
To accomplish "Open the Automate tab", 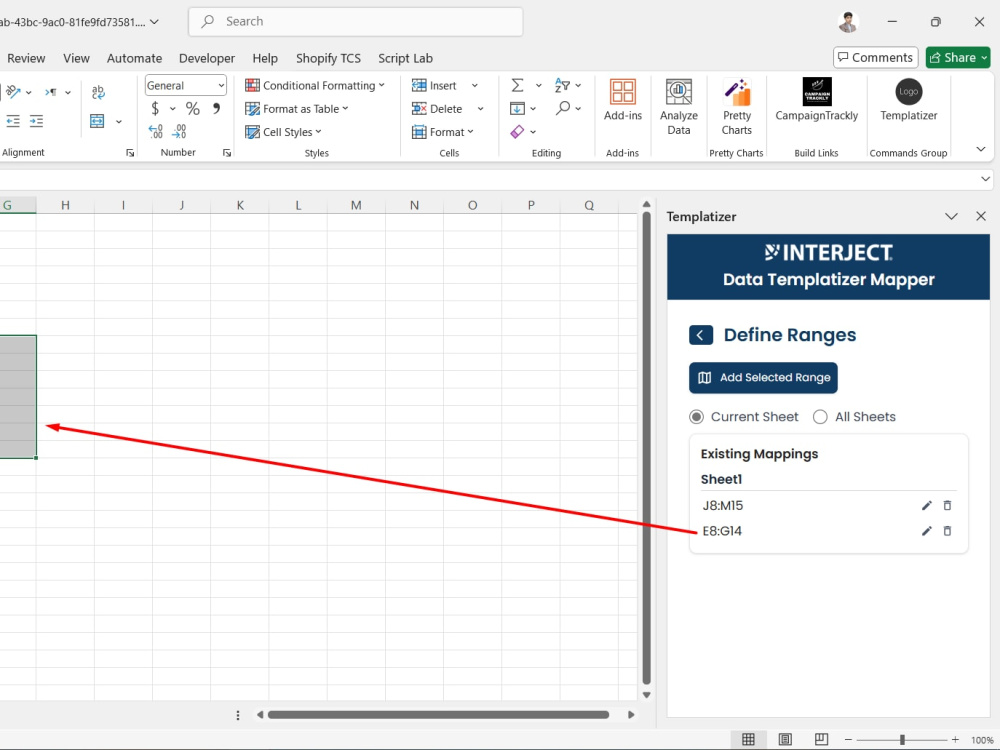I will pyautogui.click(x=135, y=58).
